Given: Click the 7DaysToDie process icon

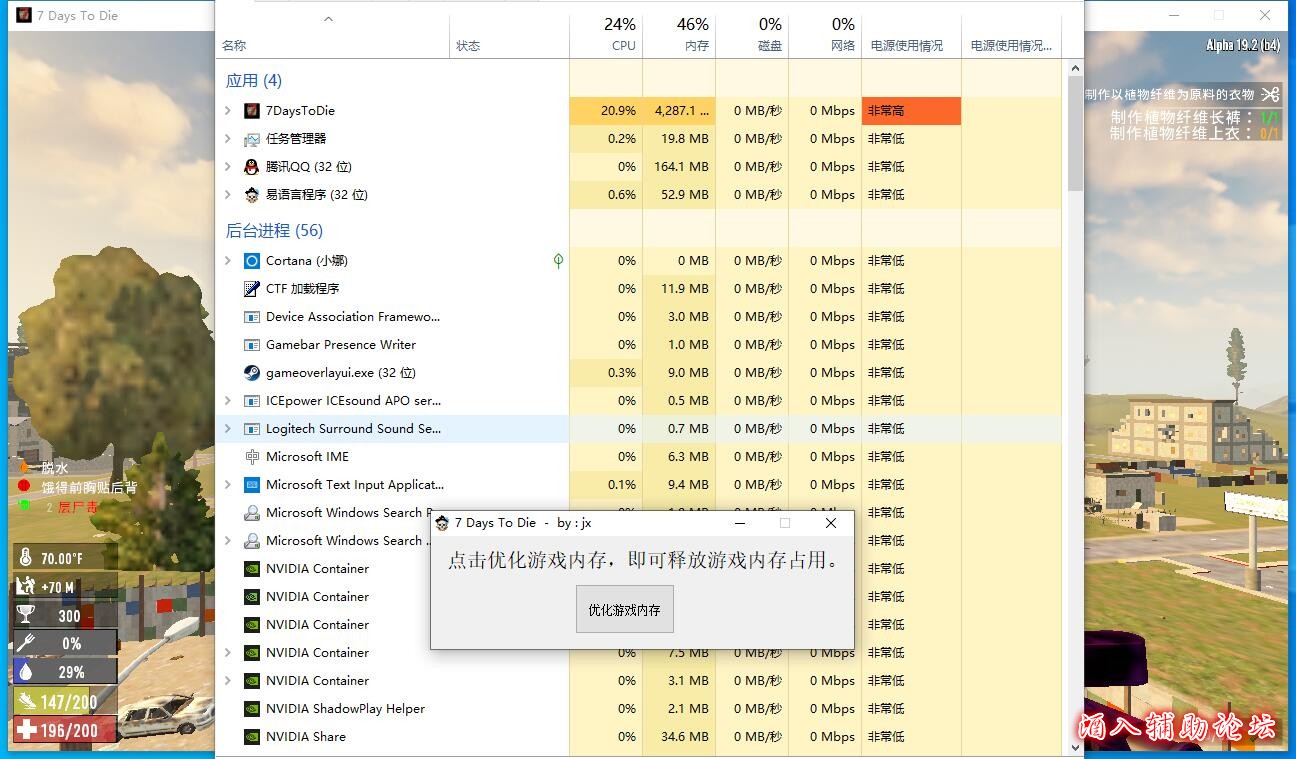Looking at the screenshot, I should point(252,111).
